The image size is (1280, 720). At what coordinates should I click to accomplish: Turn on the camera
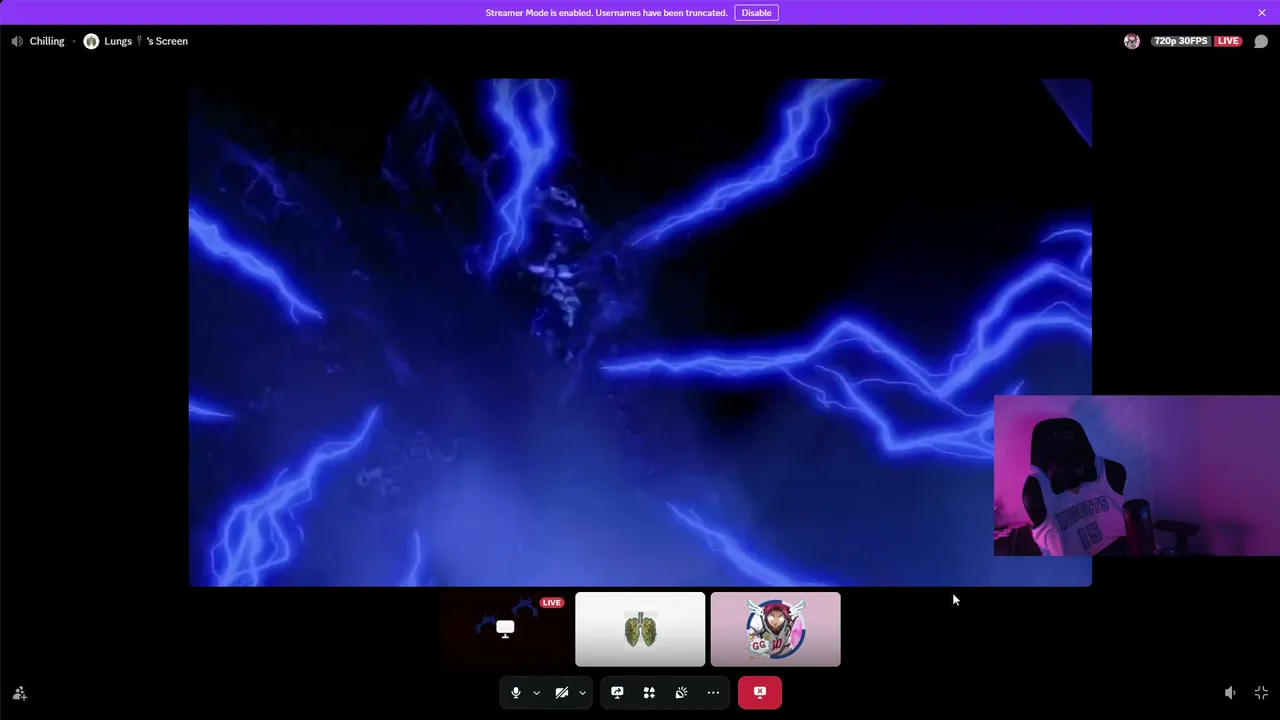(x=562, y=692)
